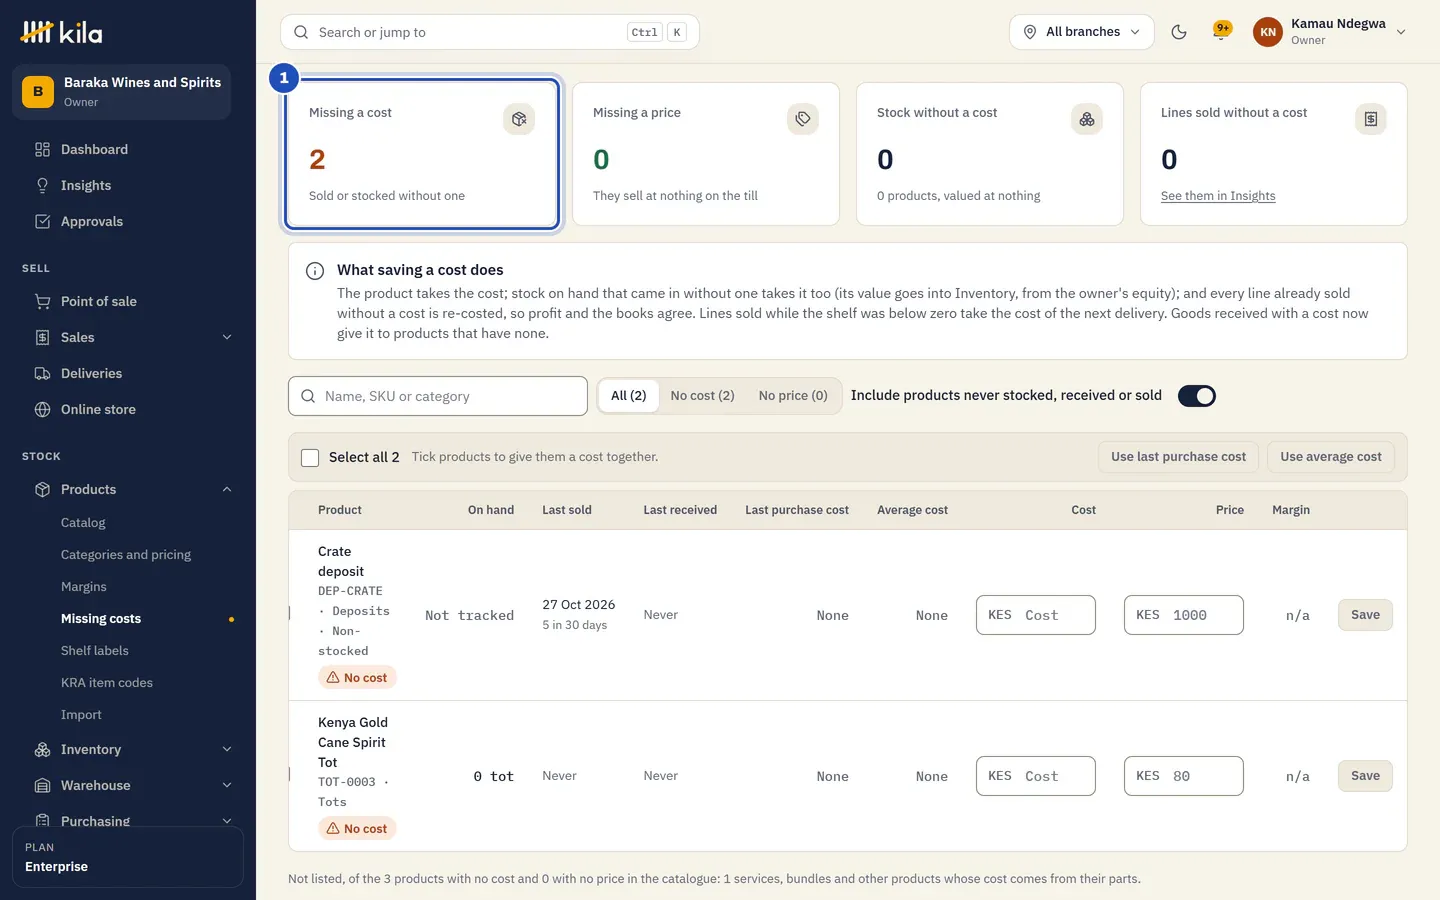The width and height of the screenshot is (1440, 900).
Task: Focus the Kenya Gold Tot Price field showing 80
Action: click(x=1184, y=776)
